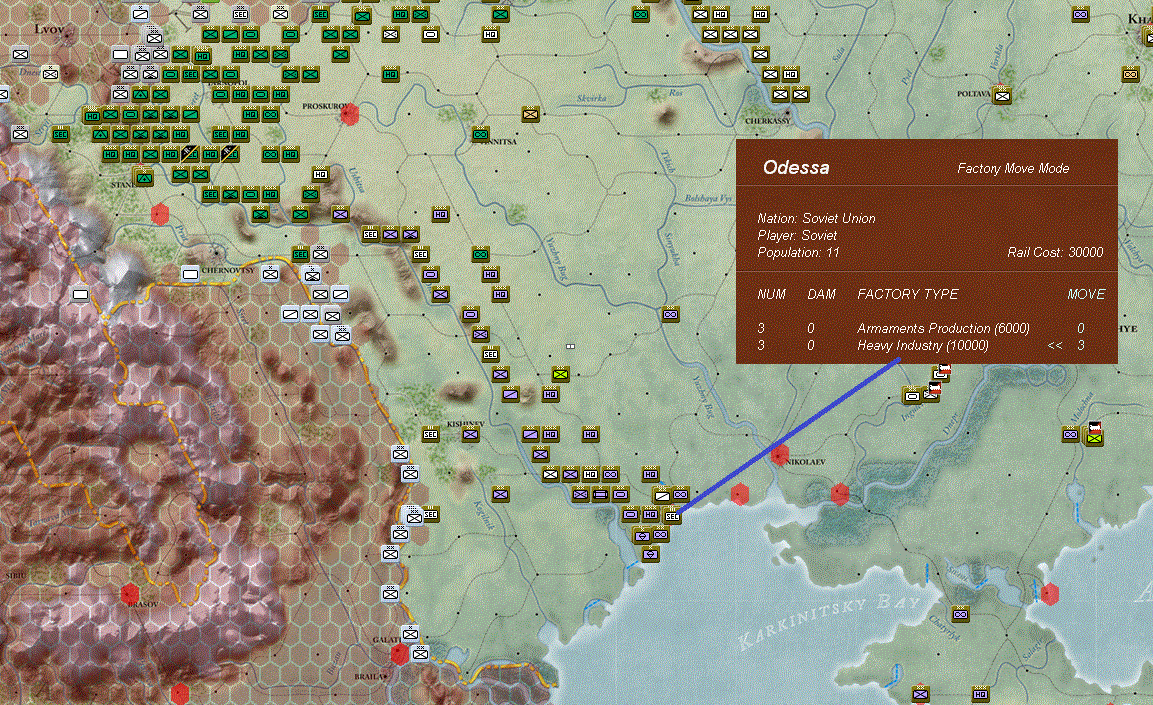Image resolution: width=1153 pixels, height=705 pixels.
Task: Select the red city hex at Nikolaev
Action: click(x=780, y=455)
